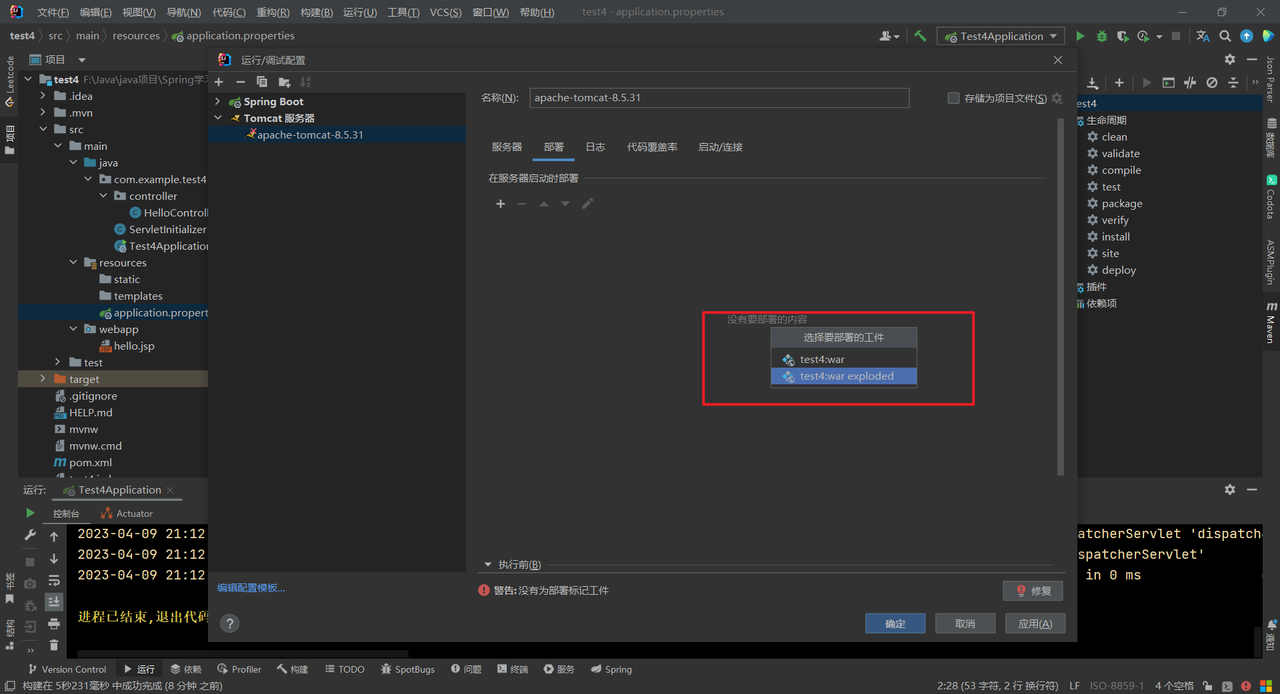Run with coverage from the main toolbar
The image size is (1280, 694).
(1123, 36)
